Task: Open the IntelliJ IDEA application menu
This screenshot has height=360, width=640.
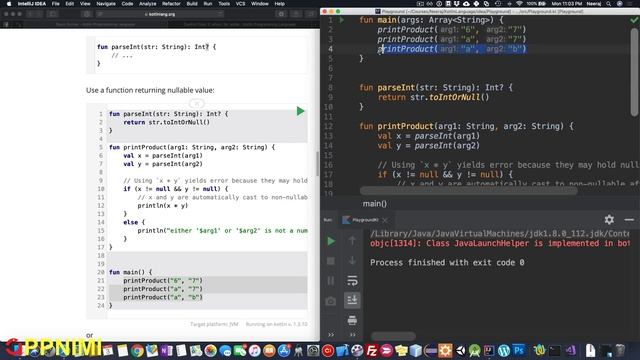Action: (32, 4)
